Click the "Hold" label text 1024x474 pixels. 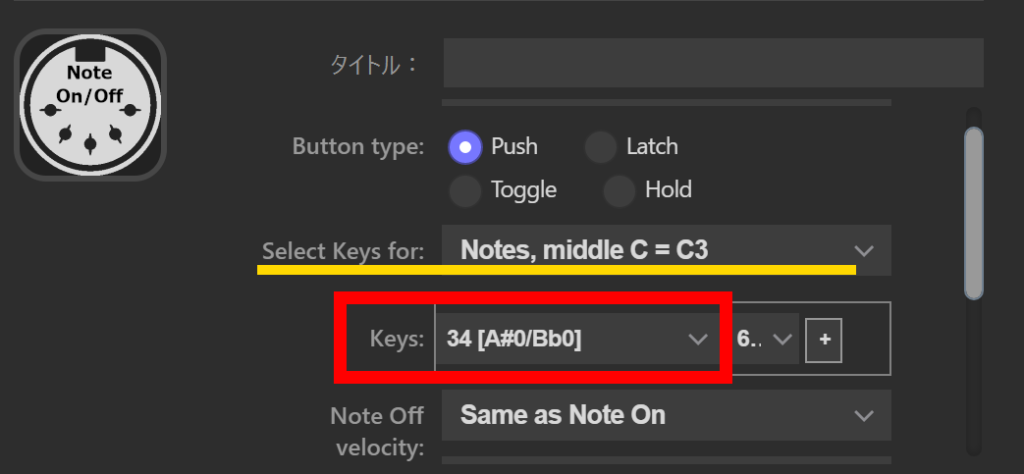pyautogui.click(x=668, y=189)
